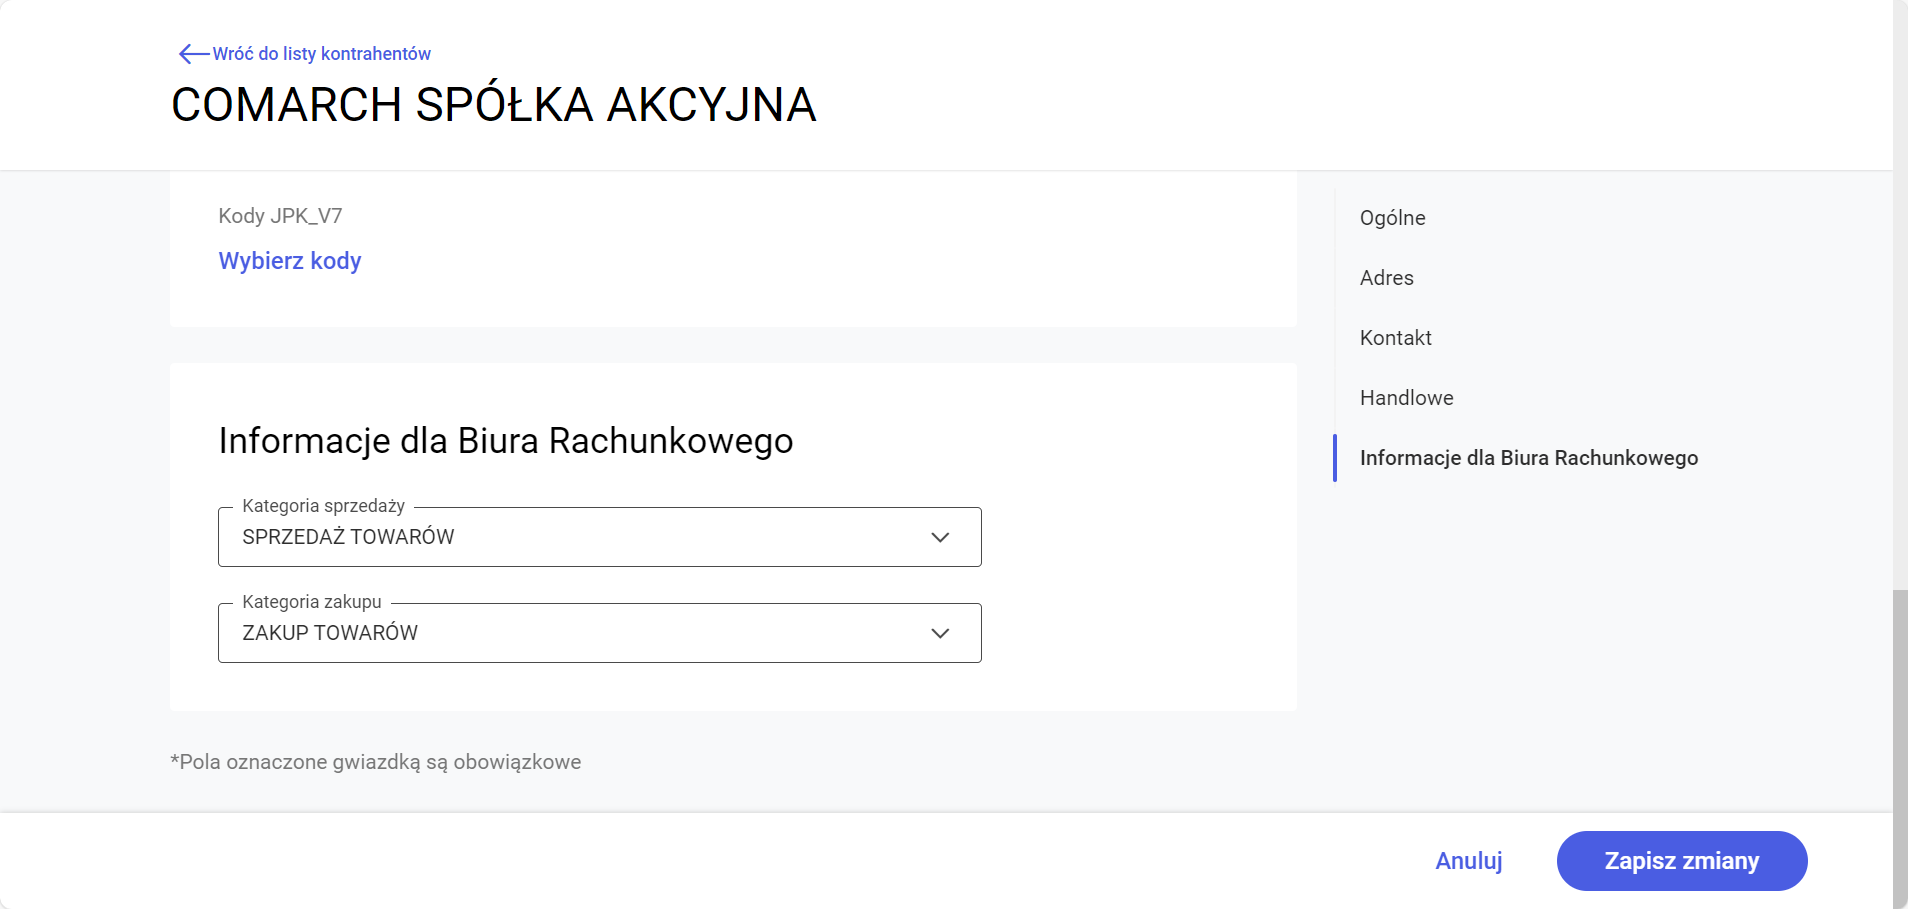Image resolution: width=1908 pixels, height=909 pixels.
Task: Navigate to the Kontakt section
Action: (1395, 338)
